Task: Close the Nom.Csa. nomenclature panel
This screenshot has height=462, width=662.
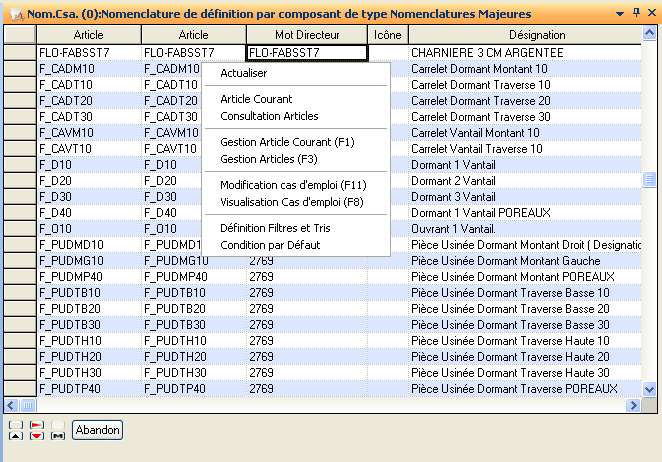Action: pyautogui.click(x=652, y=12)
